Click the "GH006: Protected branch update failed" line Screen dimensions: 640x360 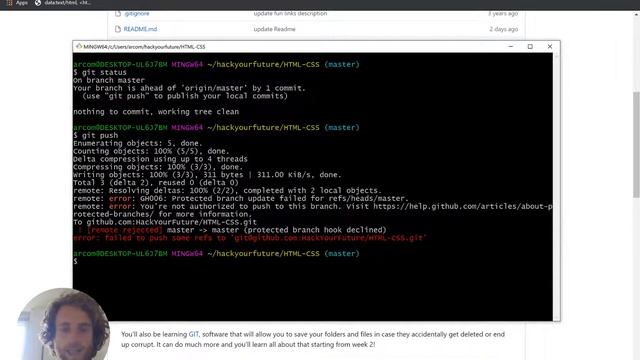pyautogui.click(x=241, y=198)
